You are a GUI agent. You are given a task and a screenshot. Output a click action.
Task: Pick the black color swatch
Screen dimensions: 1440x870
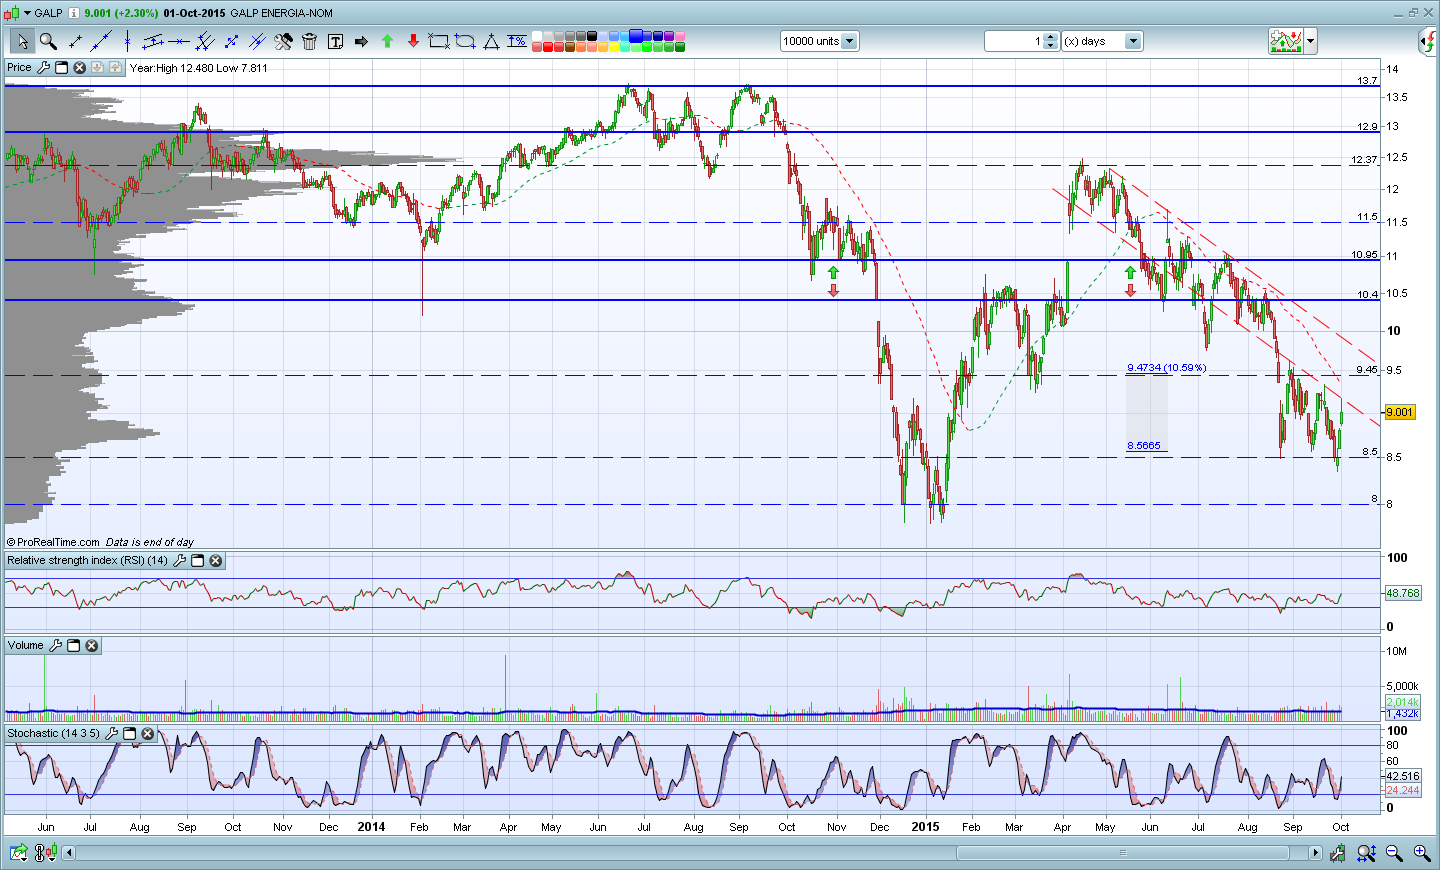pyautogui.click(x=592, y=36)
